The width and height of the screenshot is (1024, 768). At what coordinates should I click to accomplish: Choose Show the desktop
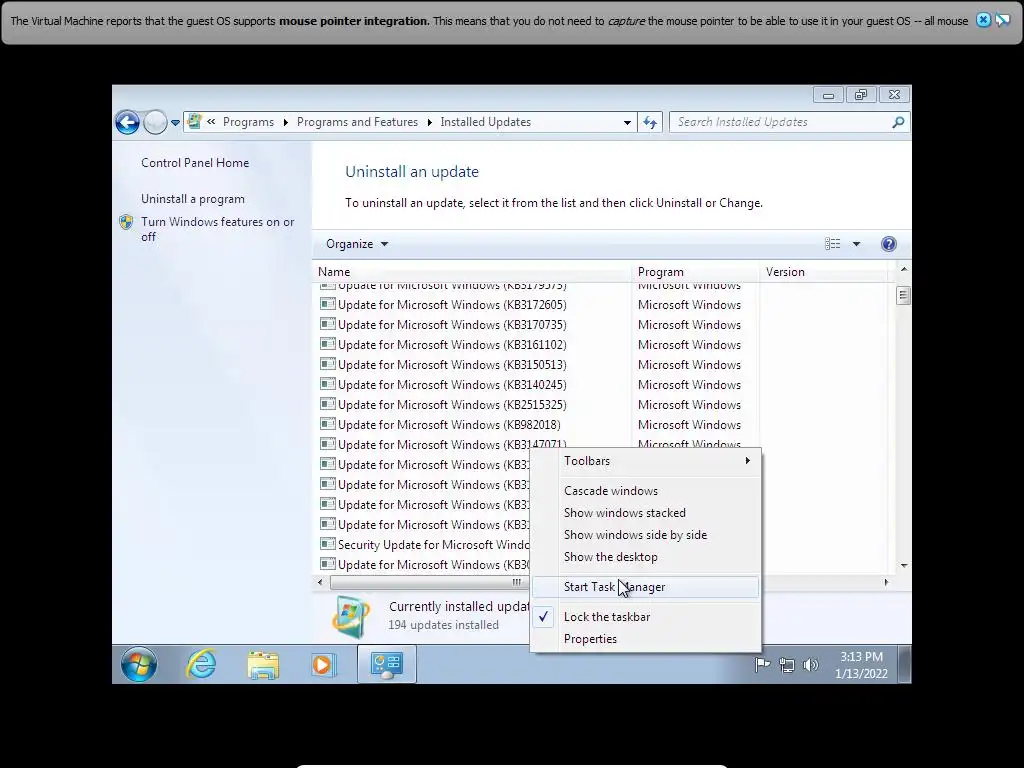click(646, 557)
